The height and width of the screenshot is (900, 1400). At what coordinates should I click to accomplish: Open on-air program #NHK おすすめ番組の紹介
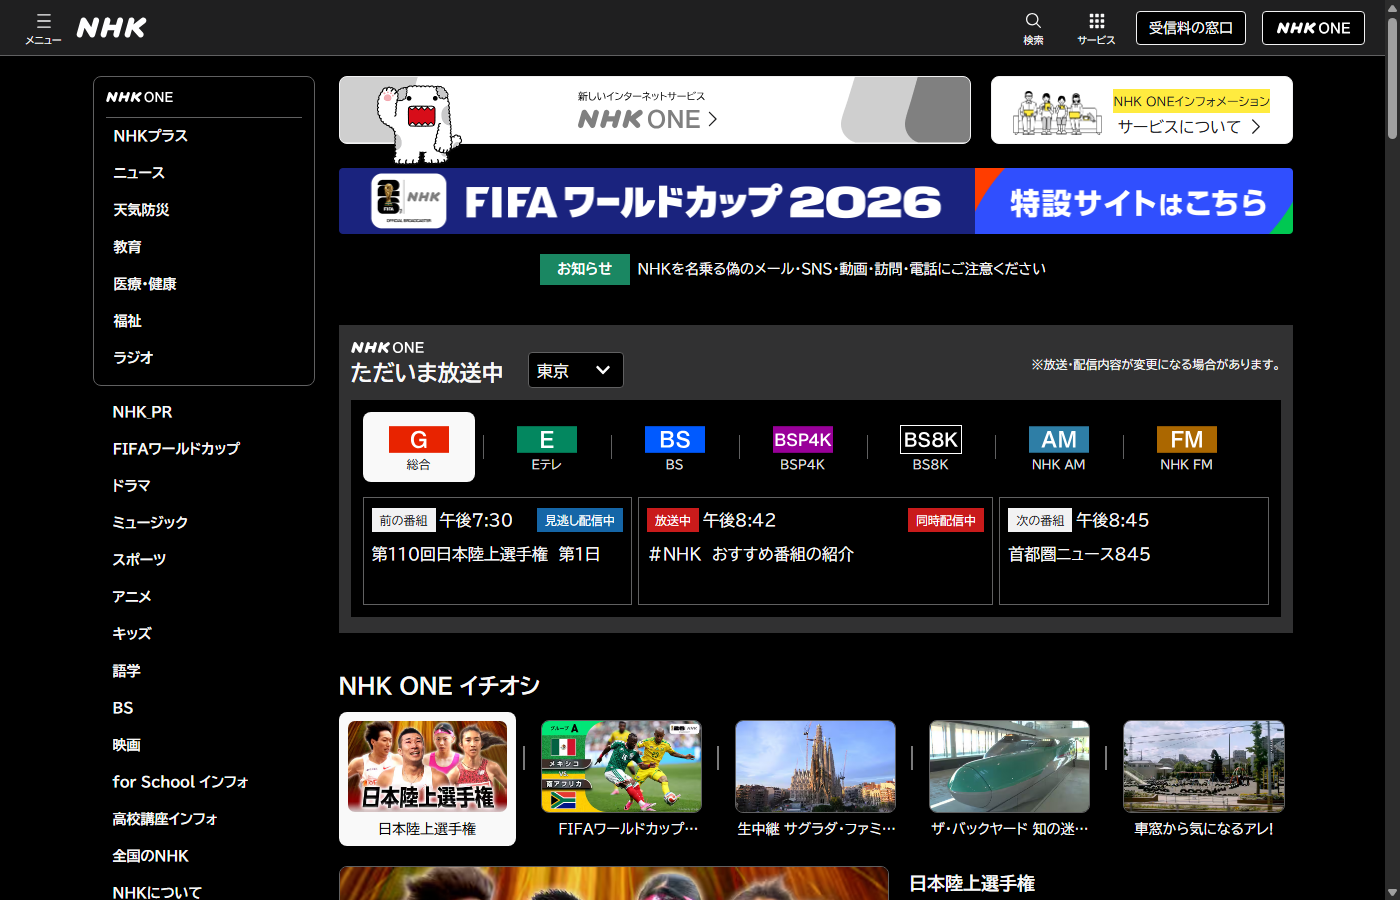tap(815, 551)
